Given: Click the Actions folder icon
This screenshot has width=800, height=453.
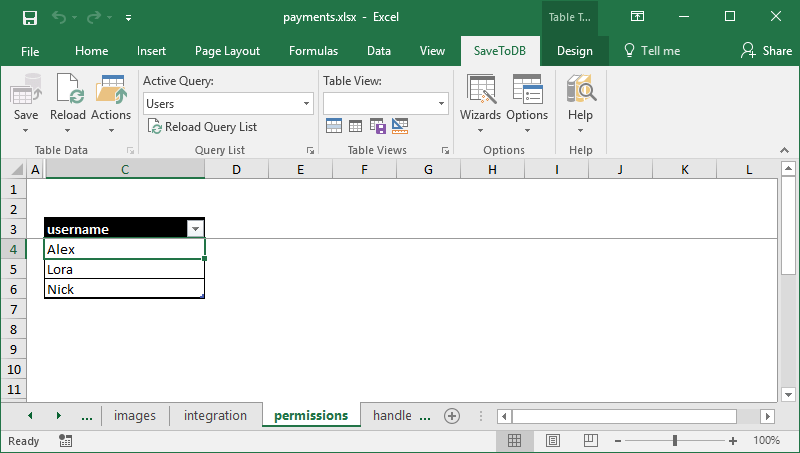Looking at the screenshot, I should click(111, 89).
